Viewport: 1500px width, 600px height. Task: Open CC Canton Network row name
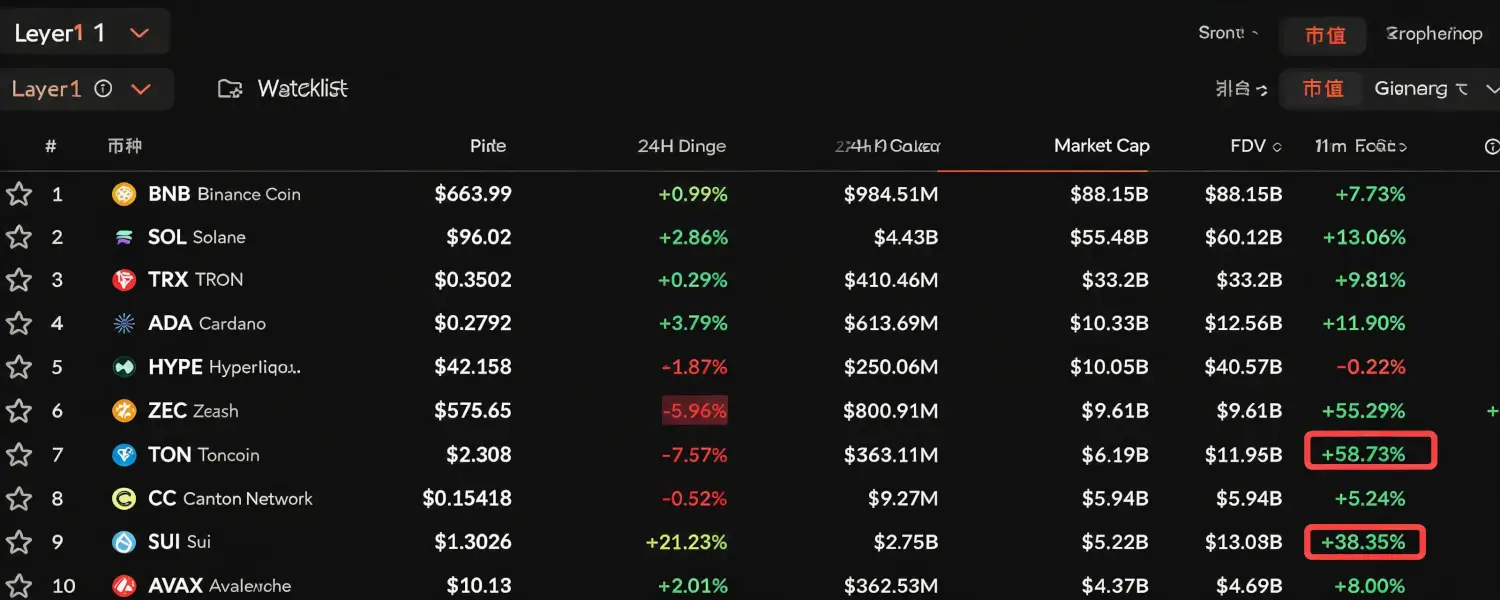[230, 498]
